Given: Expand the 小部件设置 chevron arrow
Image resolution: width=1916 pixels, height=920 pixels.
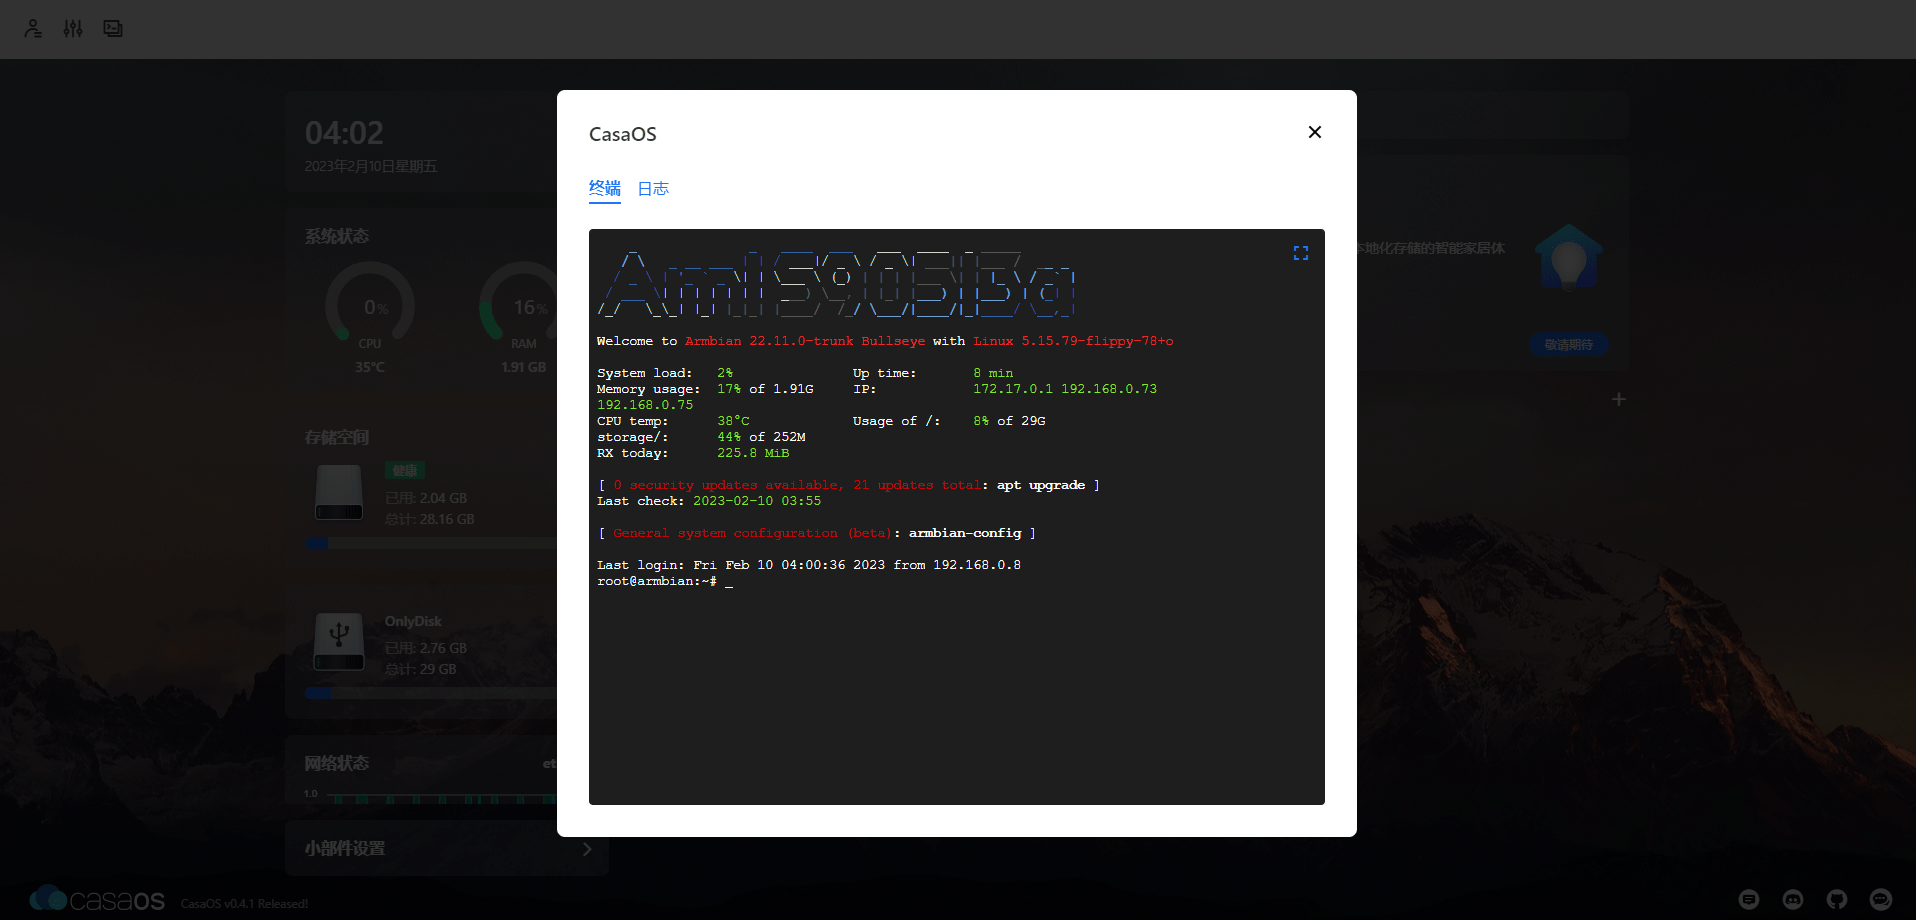Looking at the screenshot, I should click(587, 849).
